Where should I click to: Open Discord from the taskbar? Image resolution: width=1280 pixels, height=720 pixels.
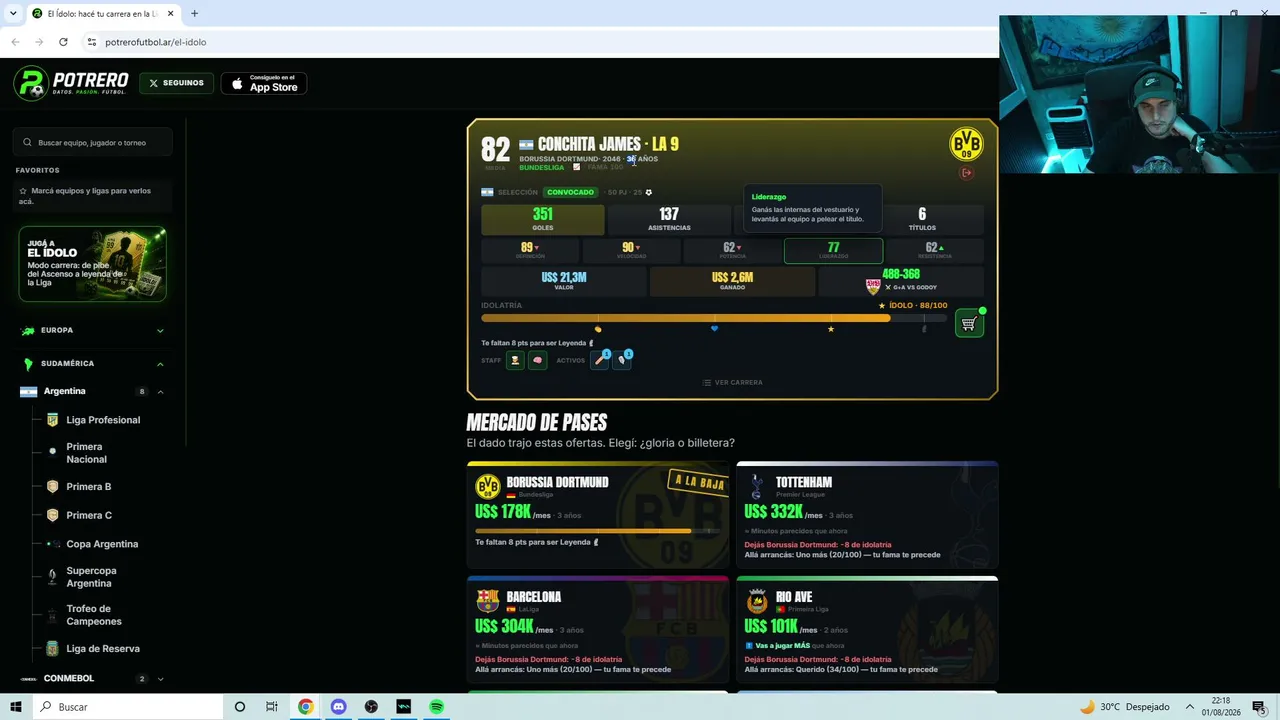(x=338, y=707)
